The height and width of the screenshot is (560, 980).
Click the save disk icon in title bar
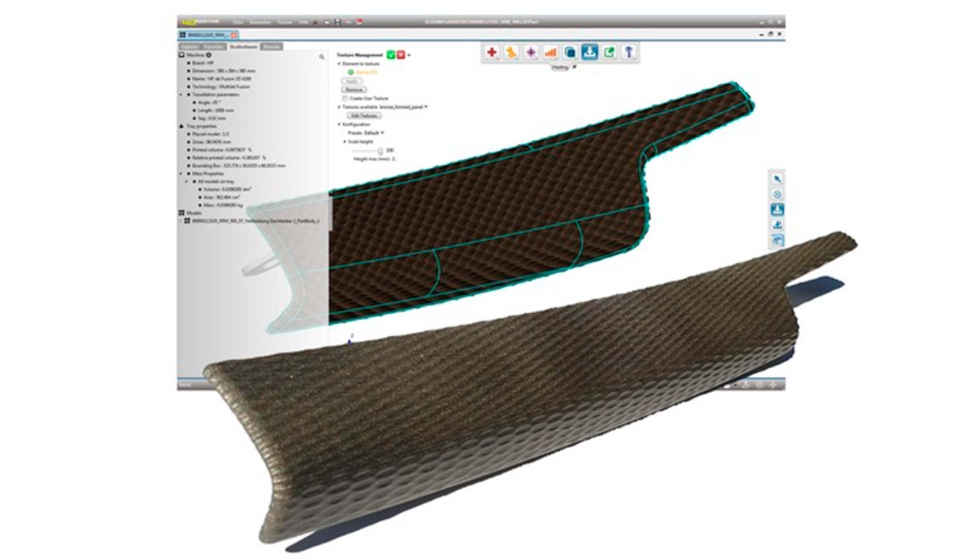pos(338,22)
